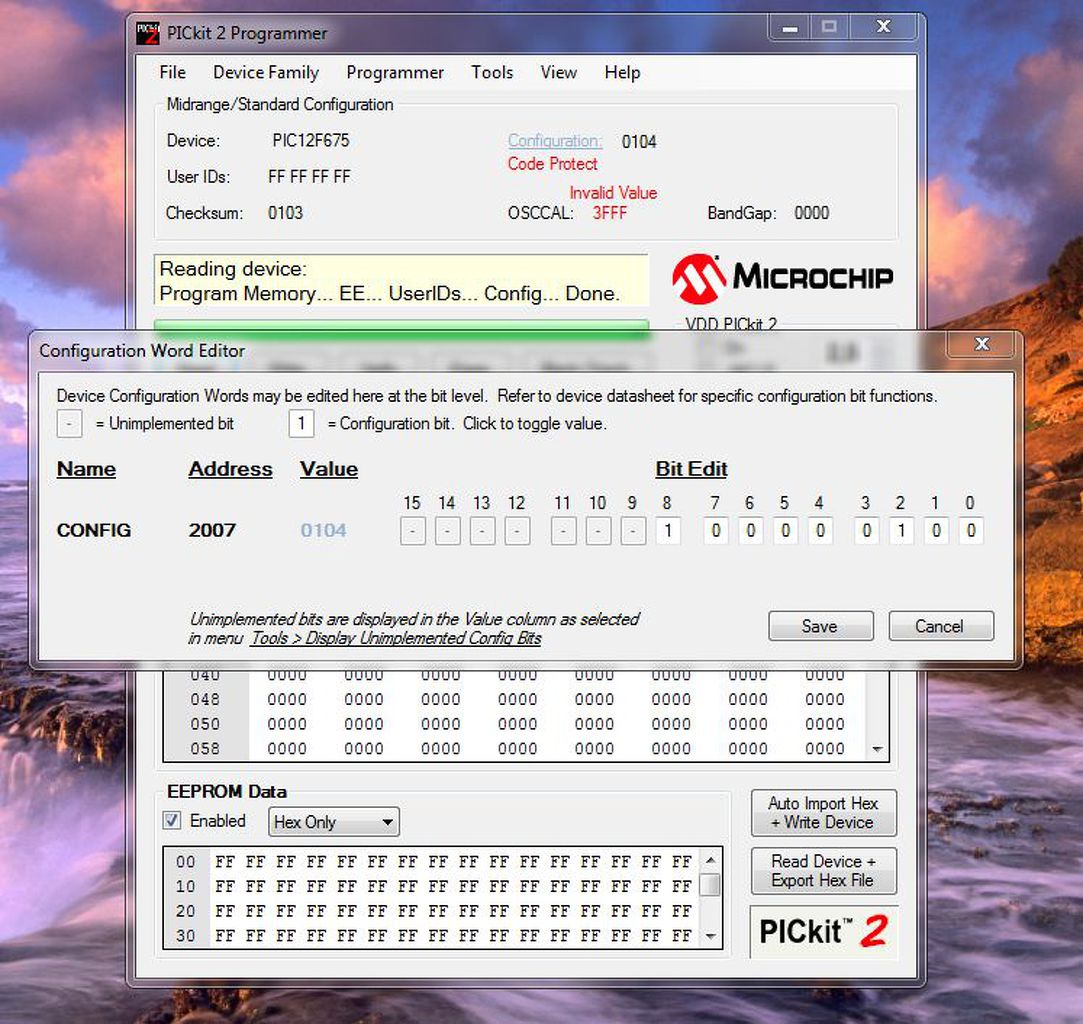The width and height of the screenshot is (1083, 1024).
Task: Click the CONFIG address 2007
Action: pos(212,530)
